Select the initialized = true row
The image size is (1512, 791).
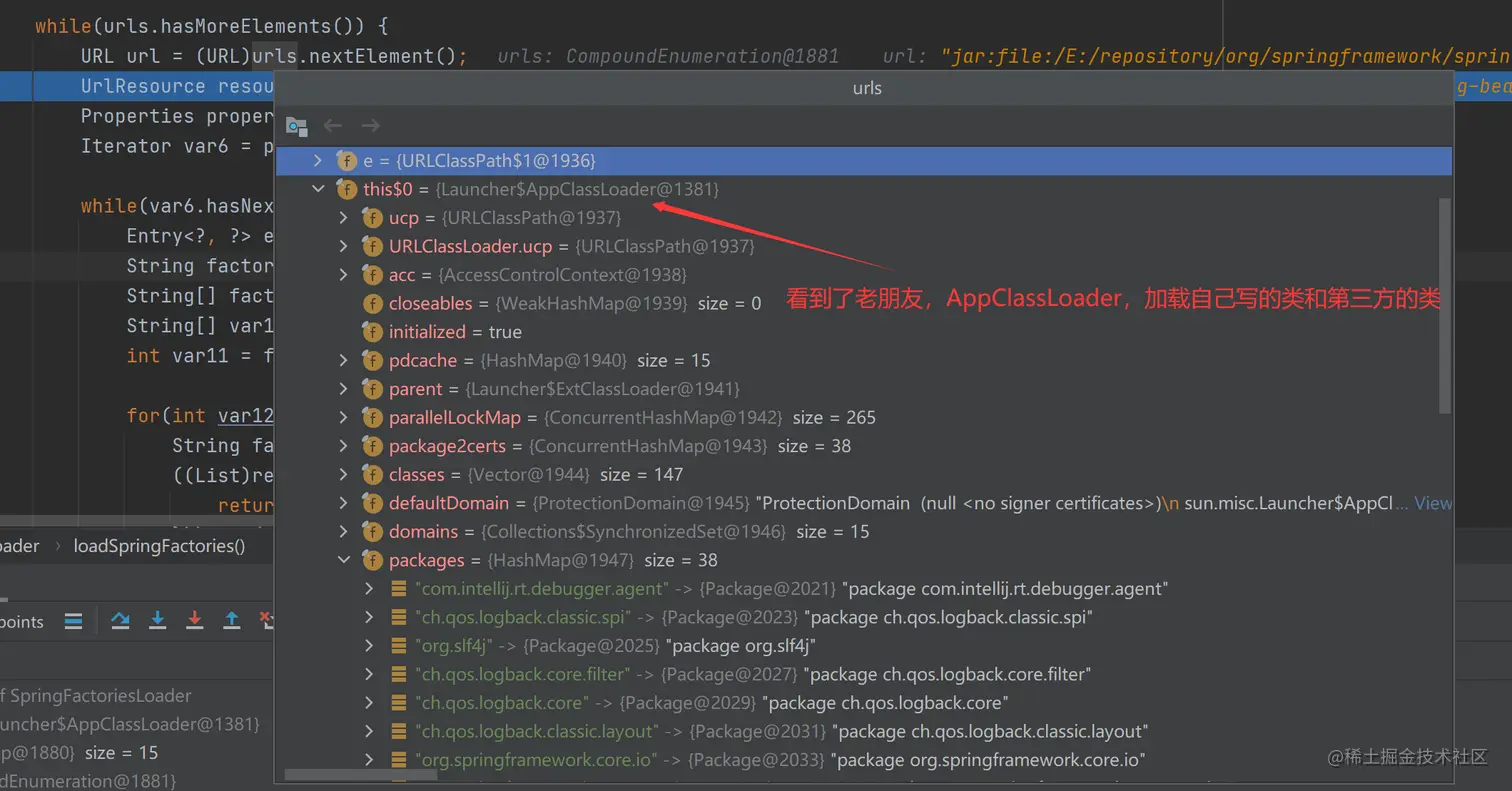pyautogui.click(x=863, y=332)
